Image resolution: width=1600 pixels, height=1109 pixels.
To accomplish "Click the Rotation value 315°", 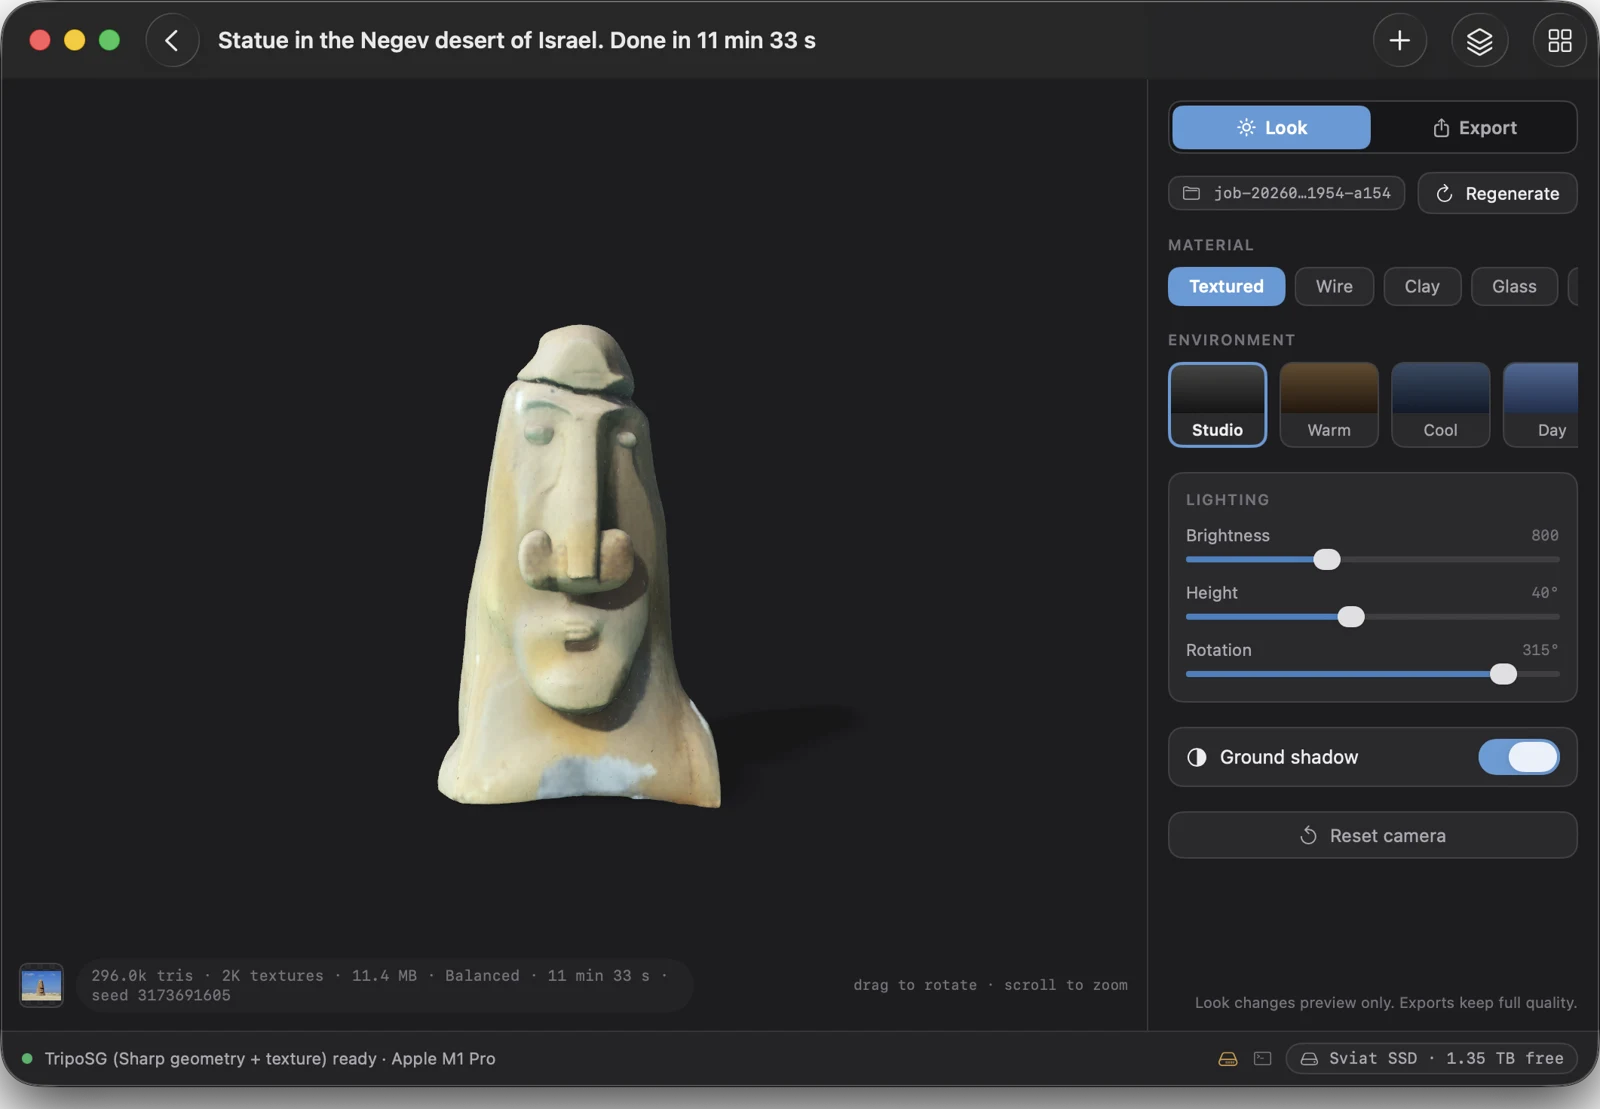I will [x=1540, y=649].
